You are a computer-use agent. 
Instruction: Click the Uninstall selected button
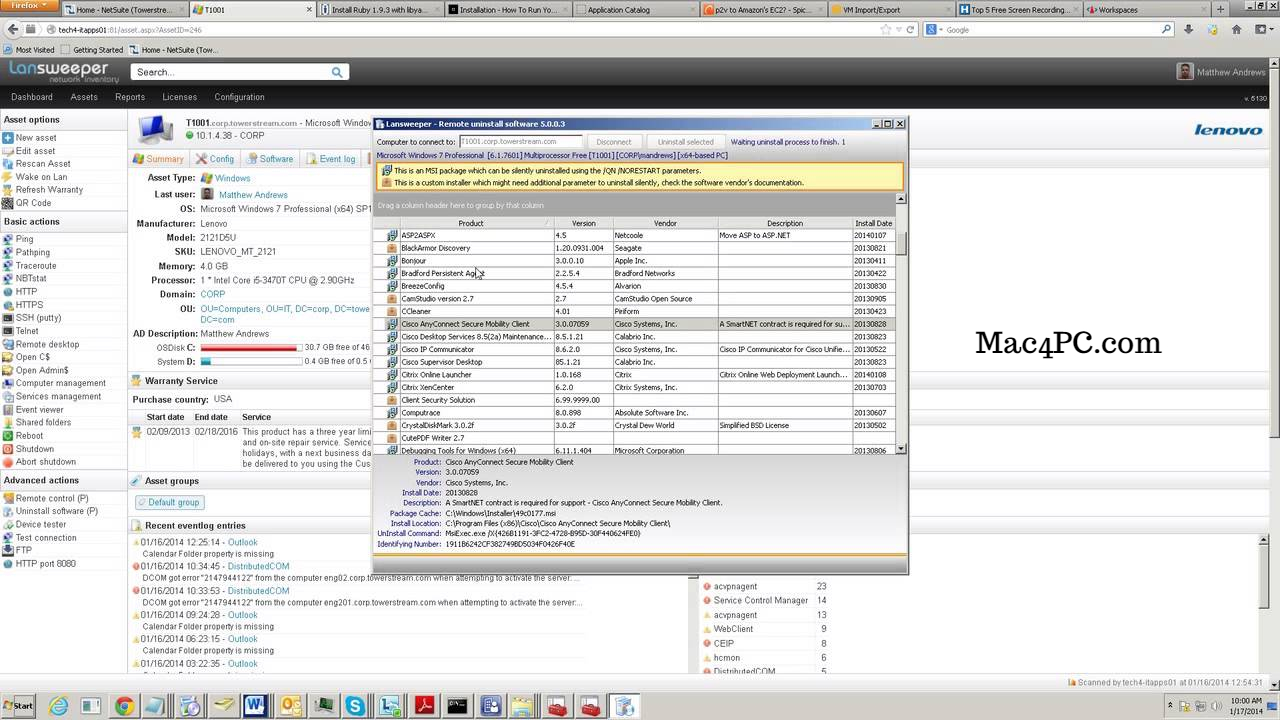[x=686, y=142]
